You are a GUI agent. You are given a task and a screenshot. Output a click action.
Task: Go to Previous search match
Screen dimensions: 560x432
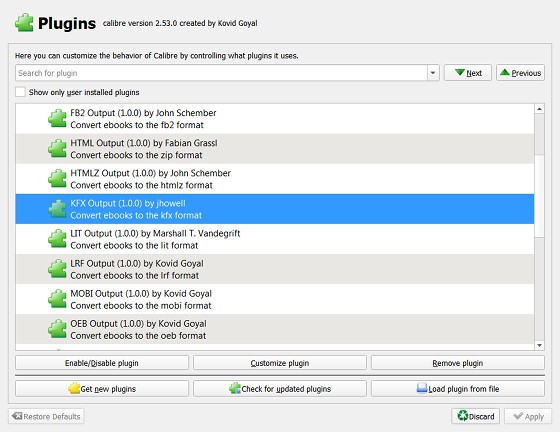tap(520, 73)
